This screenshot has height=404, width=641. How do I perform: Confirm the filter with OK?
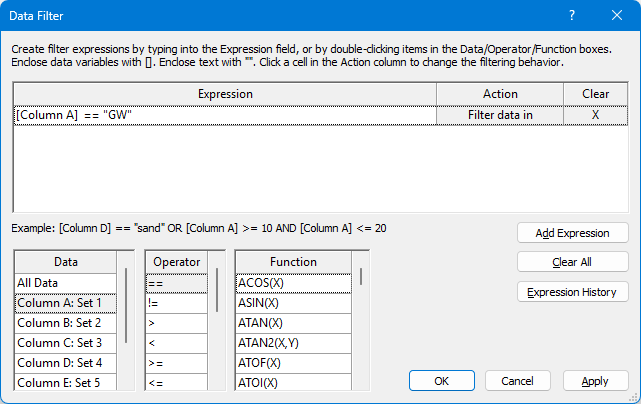tap(441, 381)
